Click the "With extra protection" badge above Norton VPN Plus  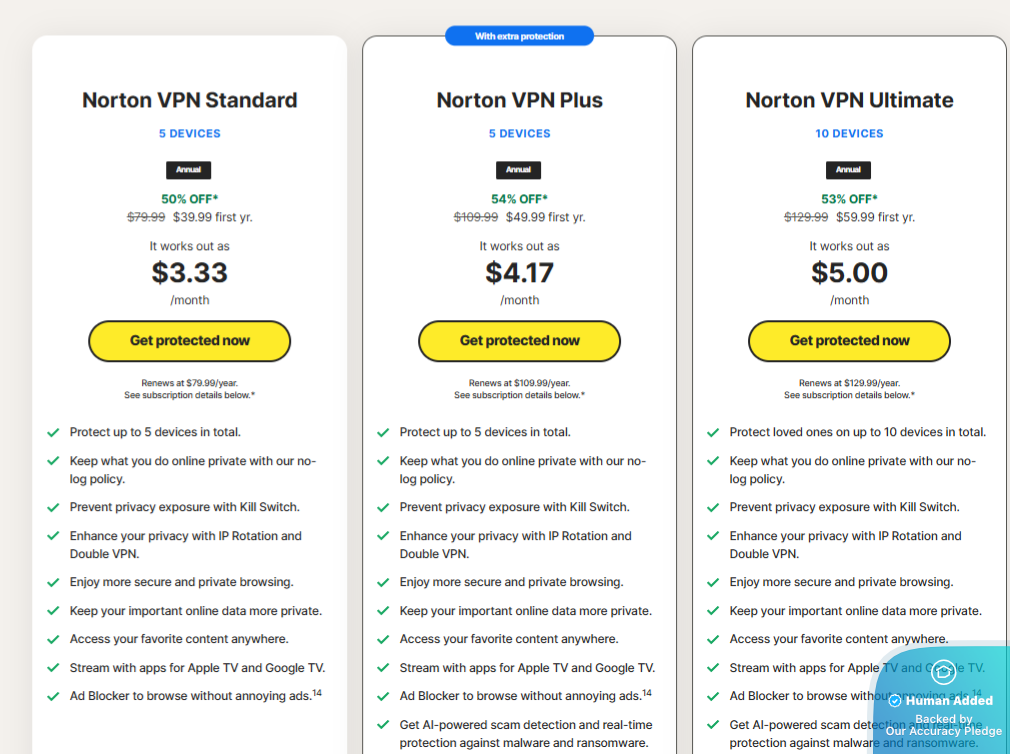pos(519,35)
